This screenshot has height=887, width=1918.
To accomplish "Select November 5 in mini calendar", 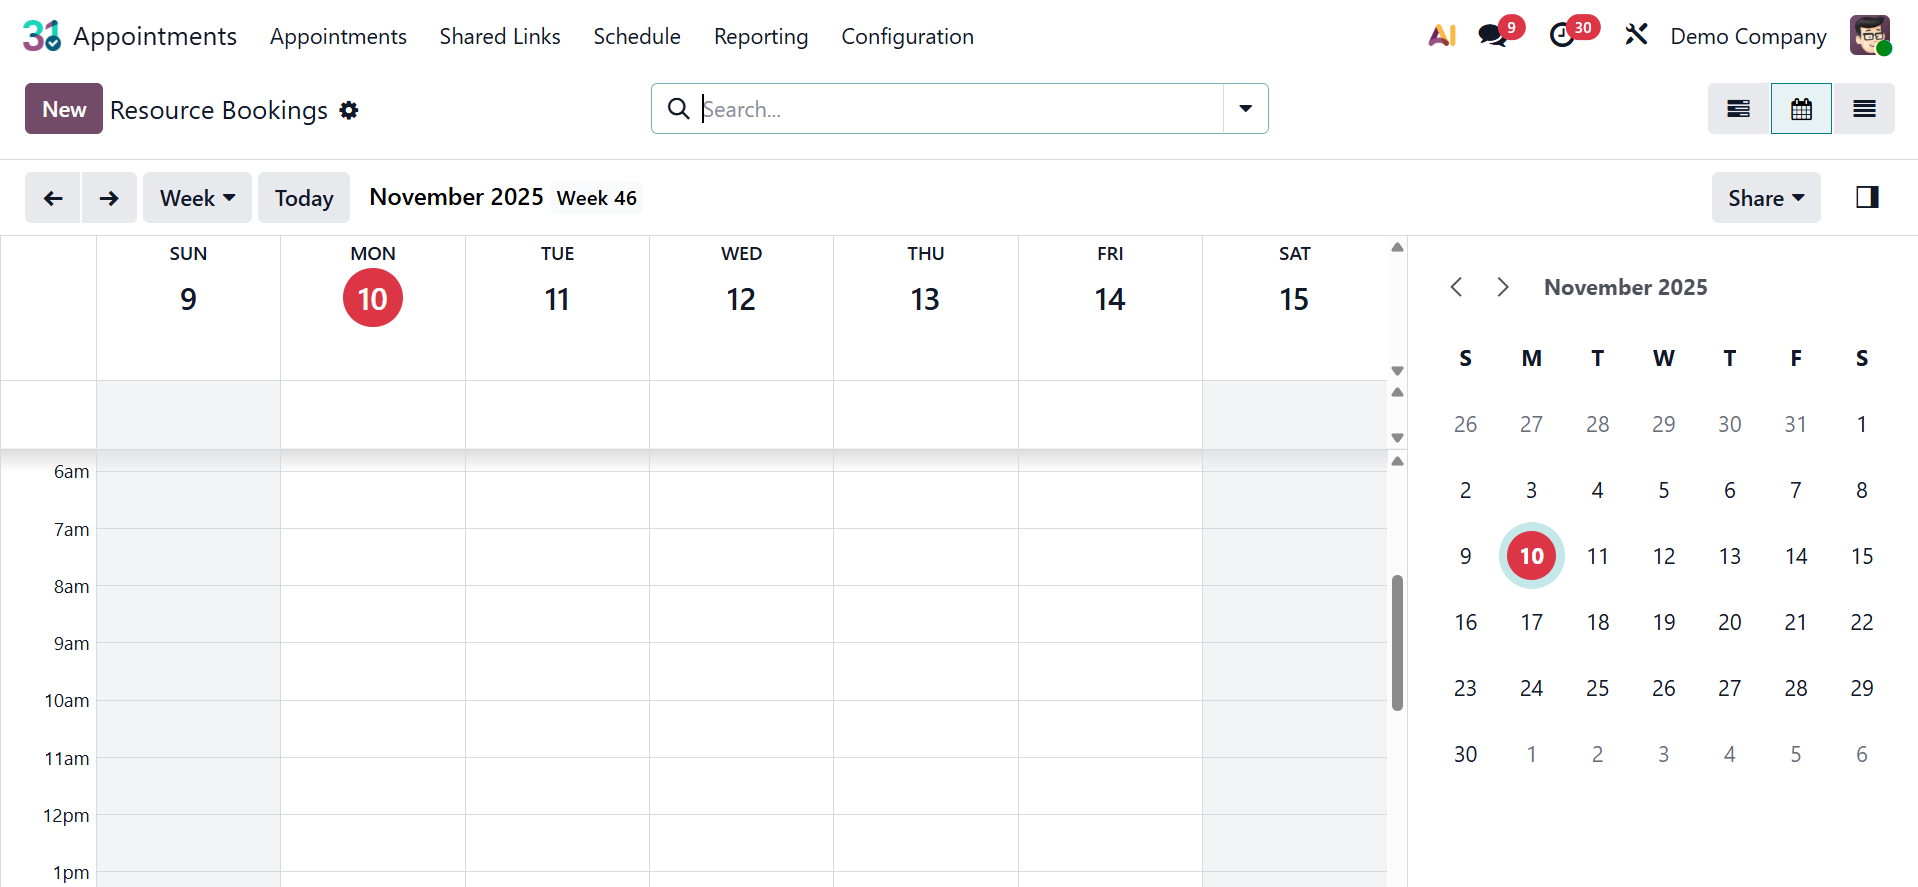I will pyautogui.click(x=1663, y=490).
